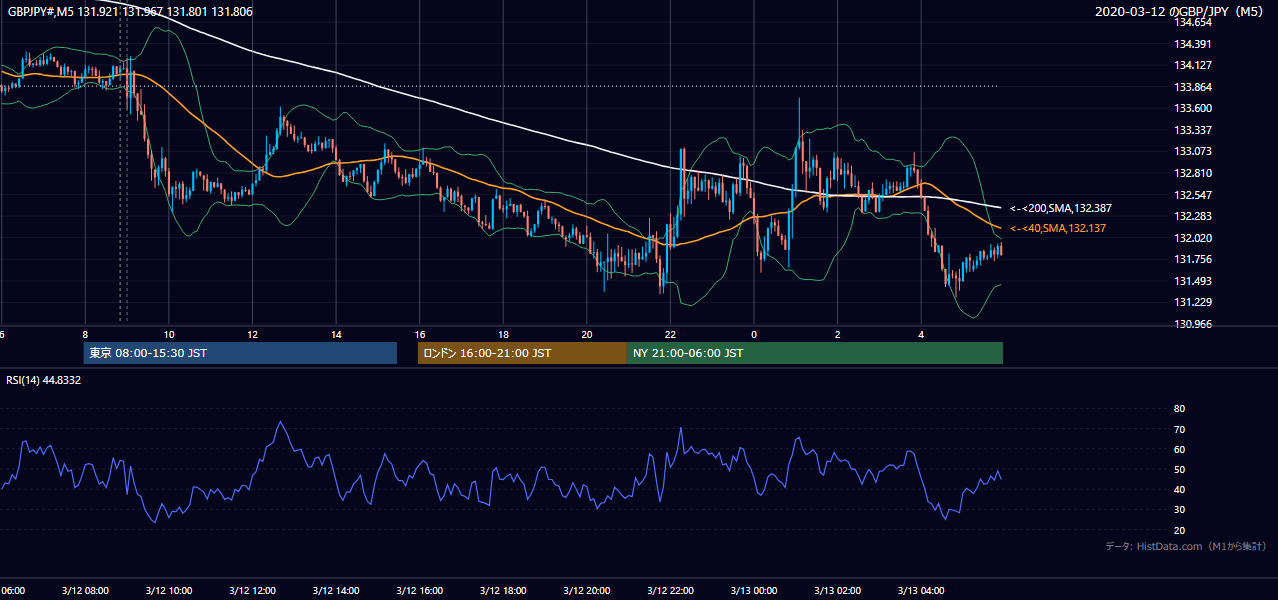The image size is (1278, 600).
Task: Click price axis label 134.127
Action: (x=1193, y=65)
